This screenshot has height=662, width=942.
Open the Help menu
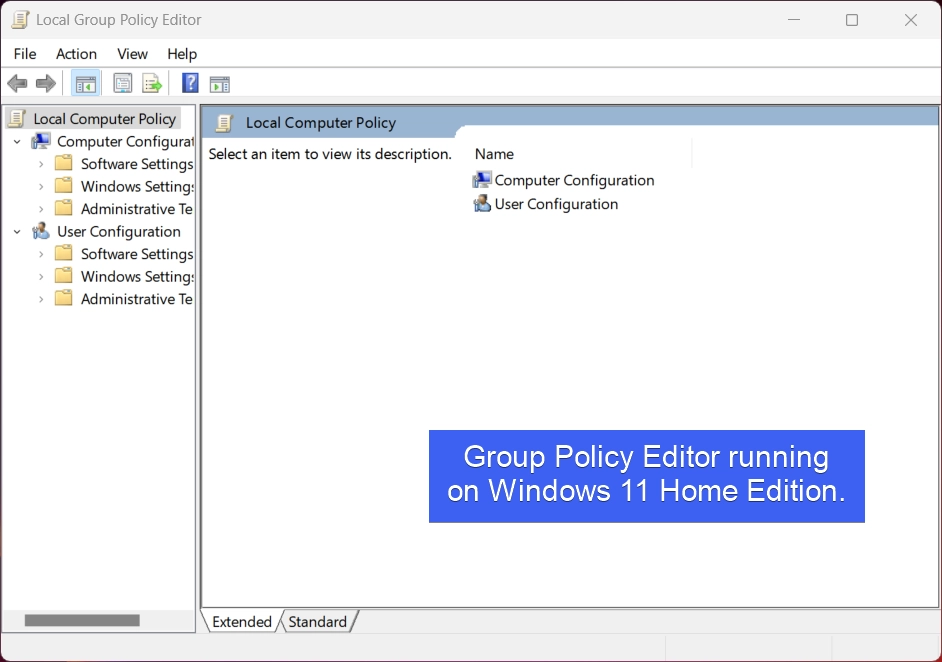(x=182, y=54)
